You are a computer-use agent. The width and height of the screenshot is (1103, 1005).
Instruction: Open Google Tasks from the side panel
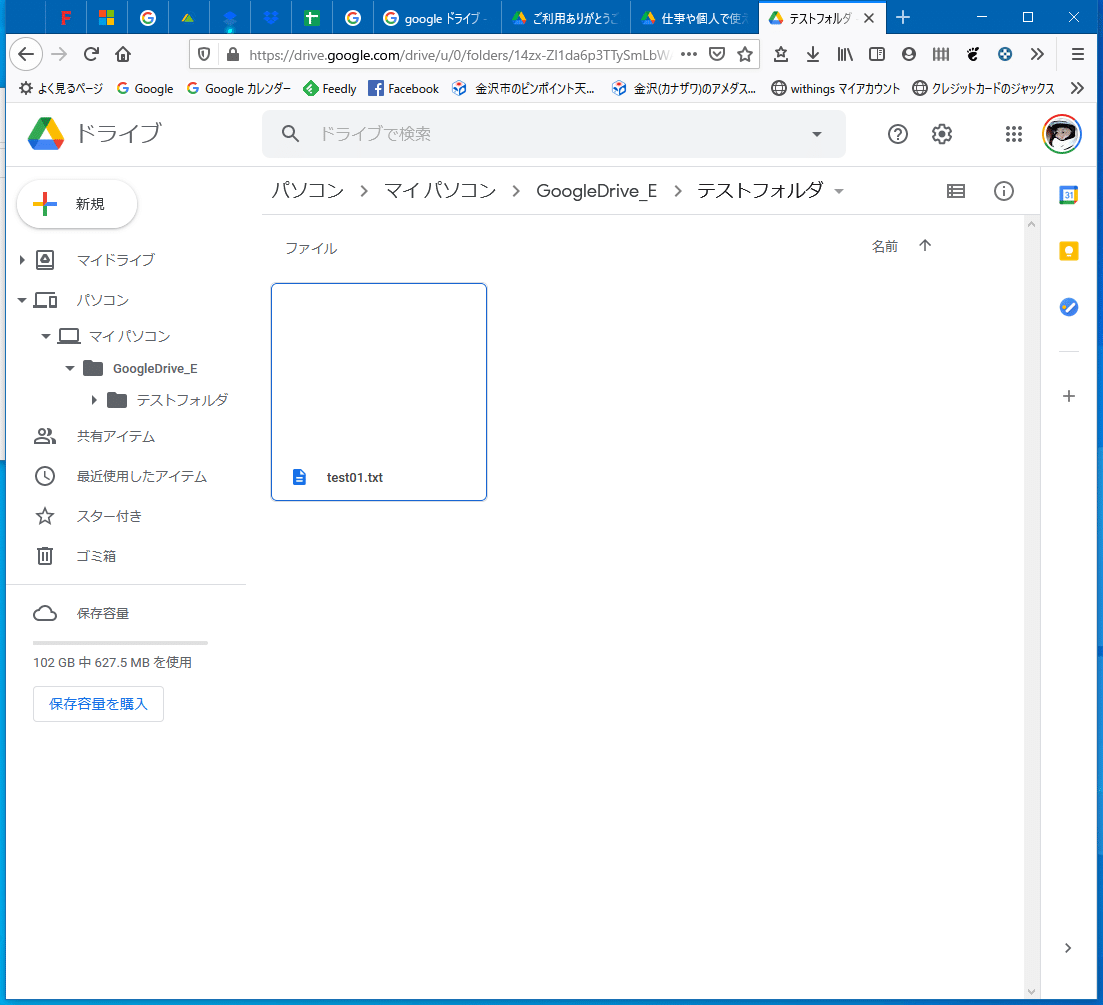pos(1069,307)
